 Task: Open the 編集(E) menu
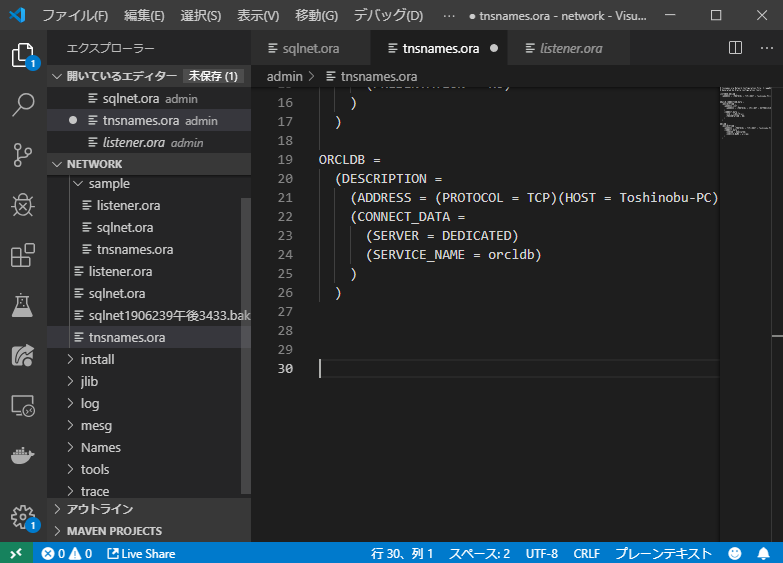[x=144, y=15]
